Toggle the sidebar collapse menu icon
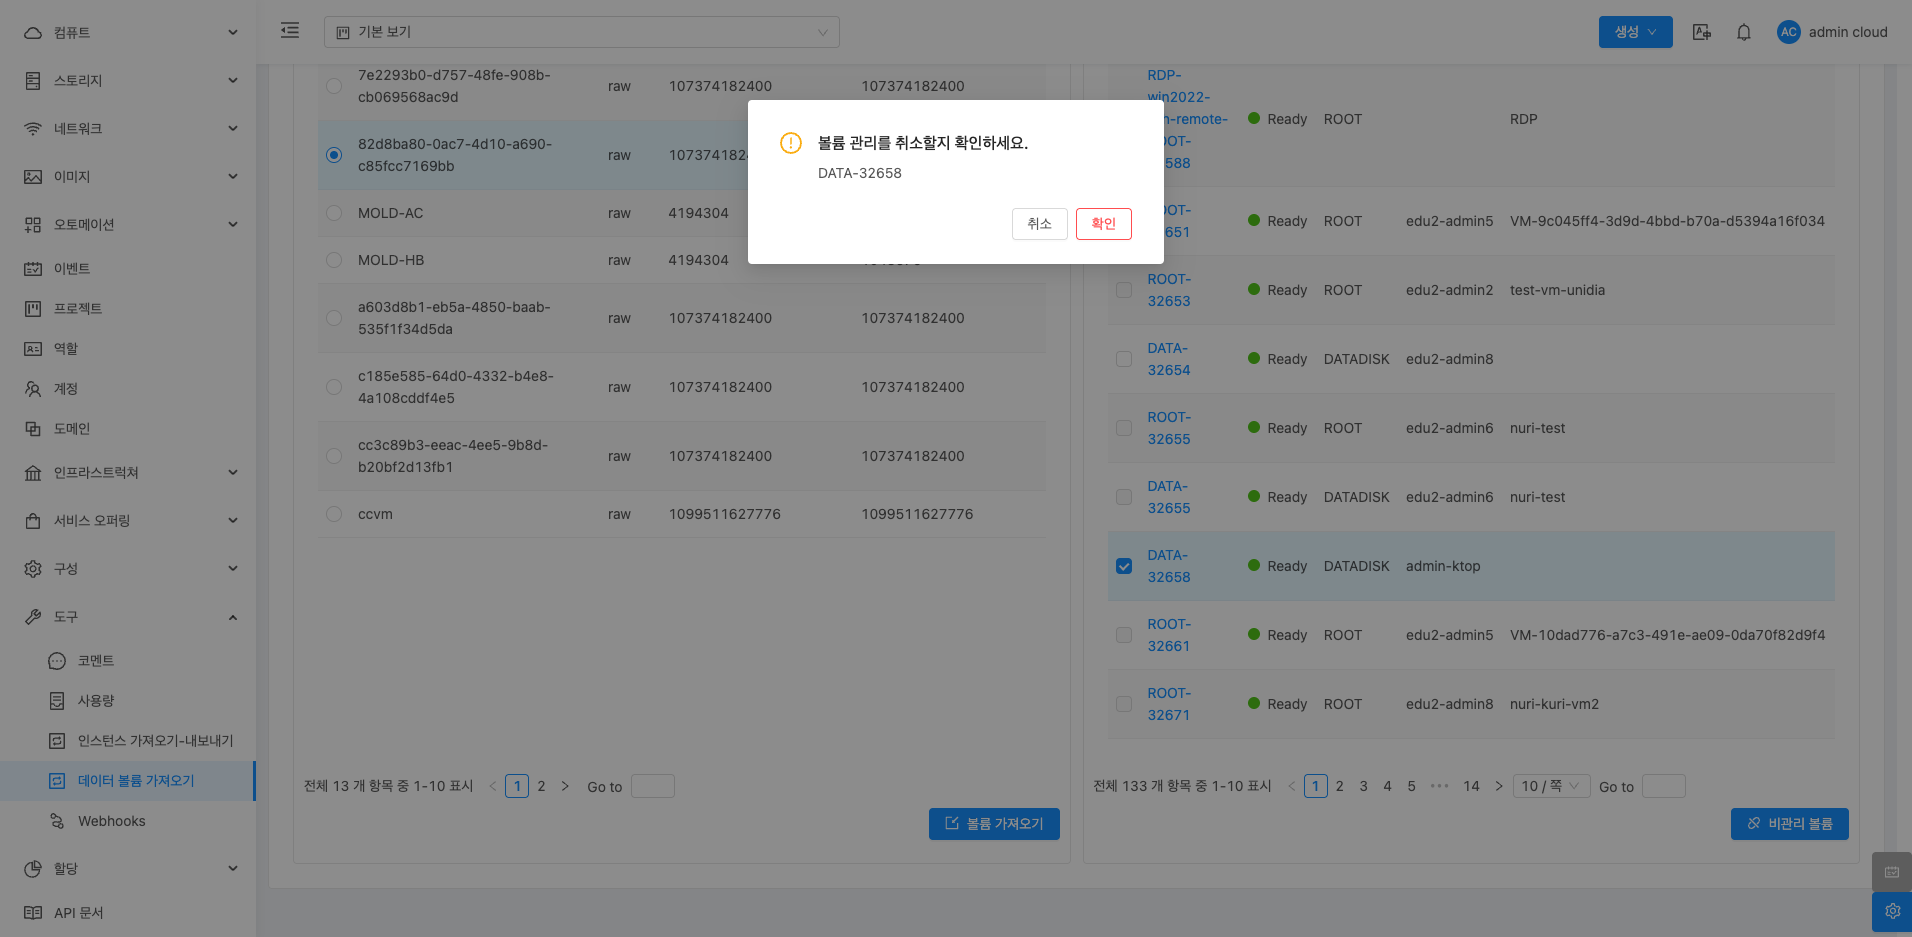 [x=290, y=31]
